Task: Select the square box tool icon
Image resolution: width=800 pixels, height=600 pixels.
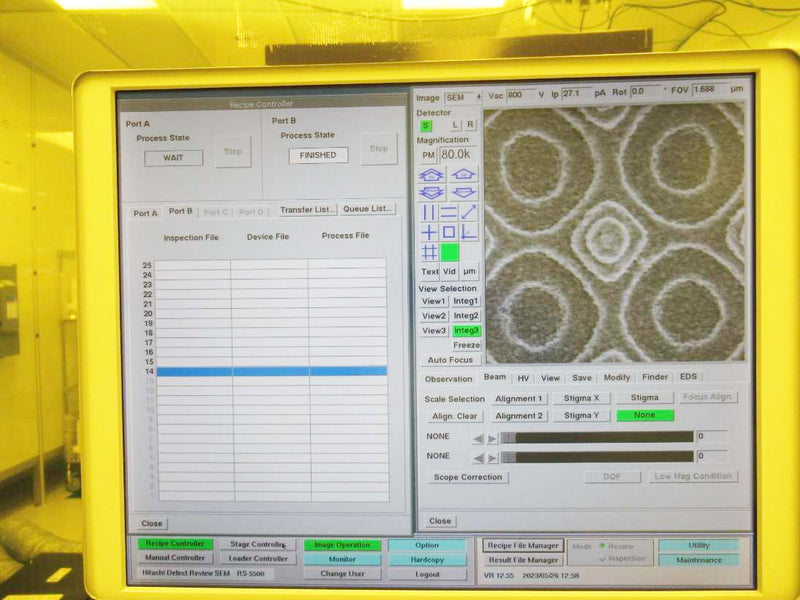Action: click(449, 232)
